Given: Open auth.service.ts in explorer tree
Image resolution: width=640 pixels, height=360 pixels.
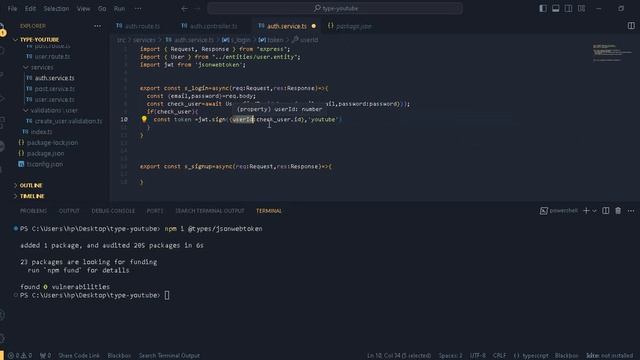Looking at the screenshot, I should tap(54, 78).
